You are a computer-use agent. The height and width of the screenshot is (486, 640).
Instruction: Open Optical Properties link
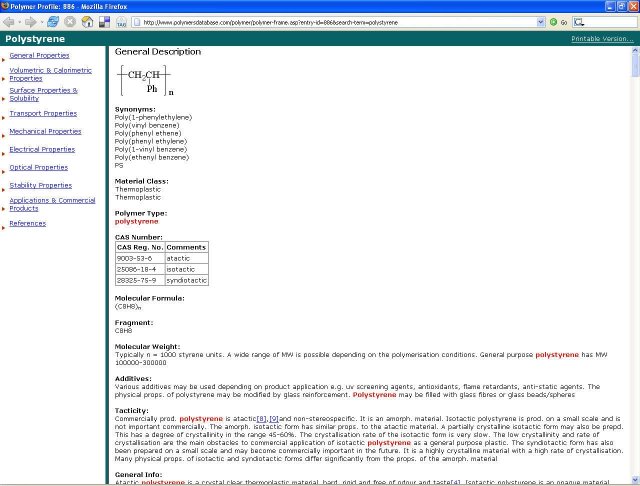(x=38, y=167)
